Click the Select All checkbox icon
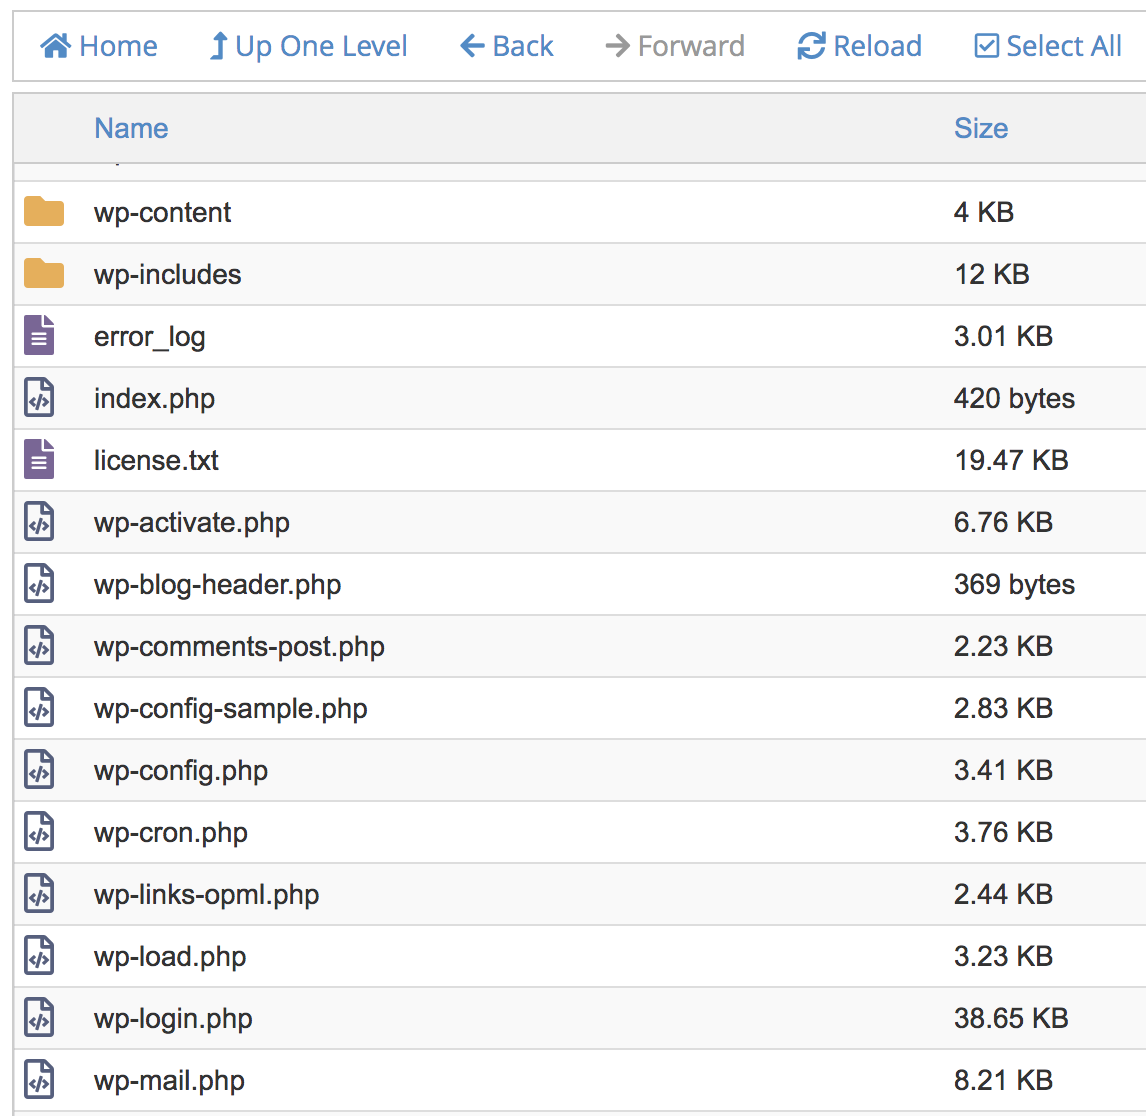The height and width of the screenshot is (1116, 1146). coord(987,46)
